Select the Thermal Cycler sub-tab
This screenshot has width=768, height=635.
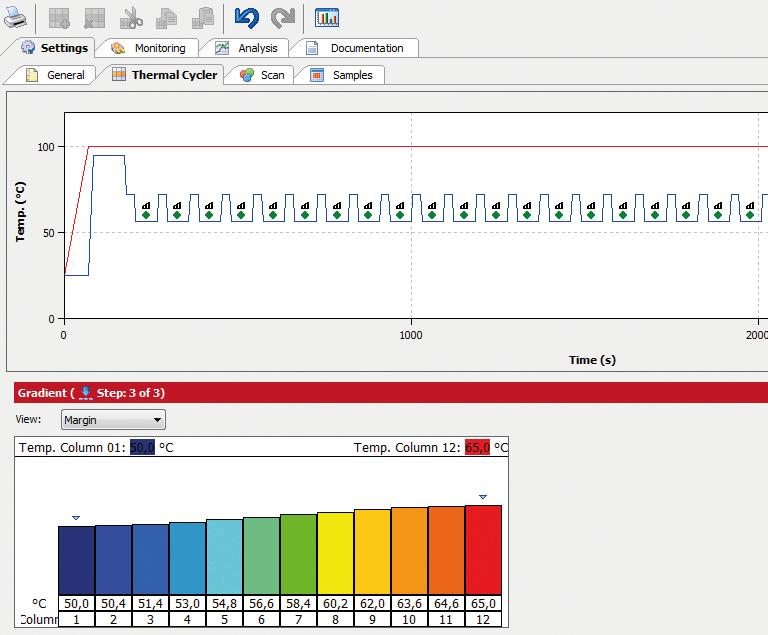coord(165,75)
